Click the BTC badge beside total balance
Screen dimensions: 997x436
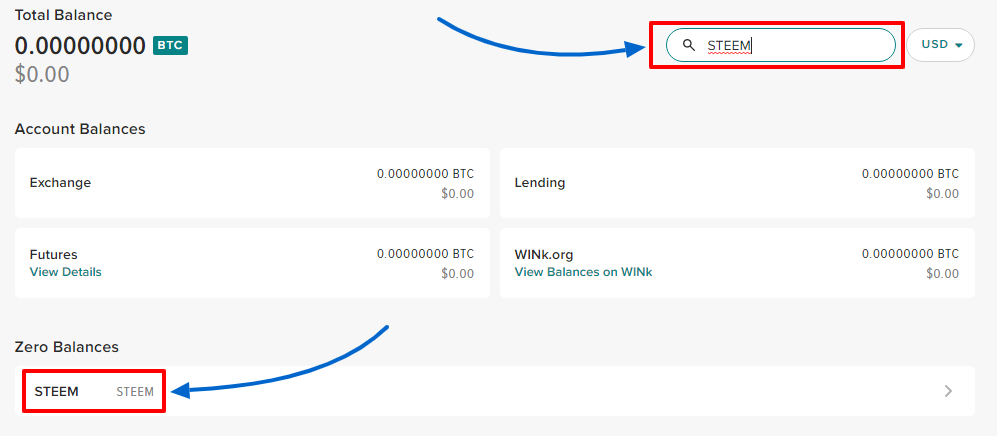tap(170, 45)
